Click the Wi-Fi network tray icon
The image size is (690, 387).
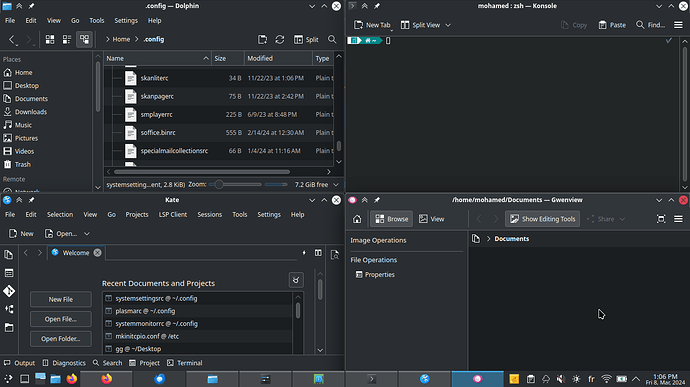point(606,379)
